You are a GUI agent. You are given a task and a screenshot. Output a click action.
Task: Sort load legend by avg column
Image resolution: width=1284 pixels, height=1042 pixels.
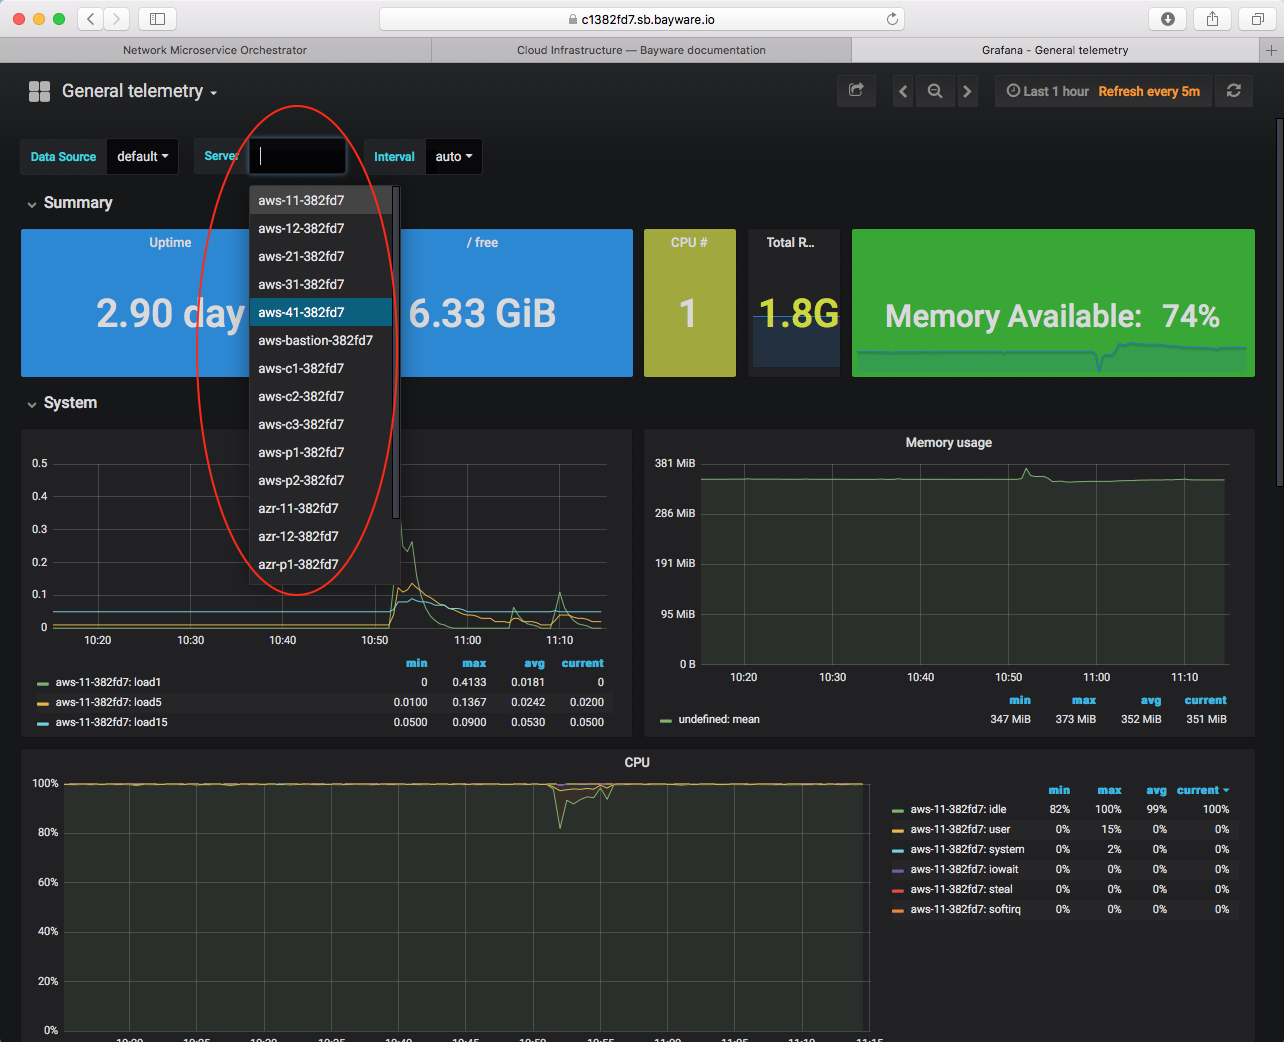click(x=534, y=663)
